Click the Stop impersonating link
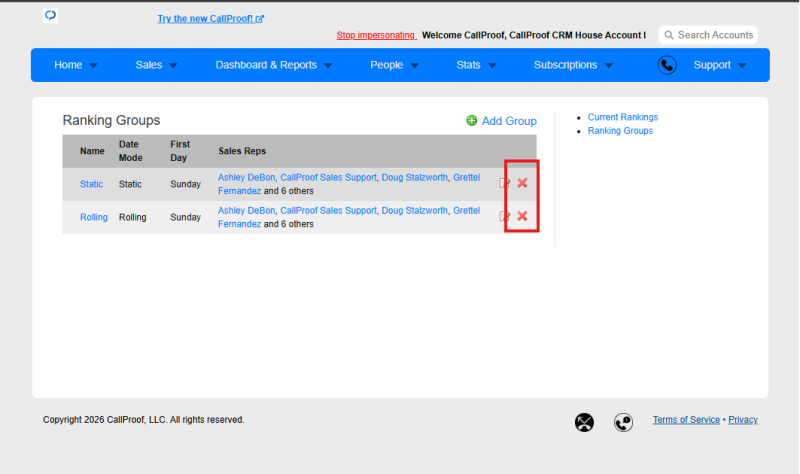 click(376, 35)
